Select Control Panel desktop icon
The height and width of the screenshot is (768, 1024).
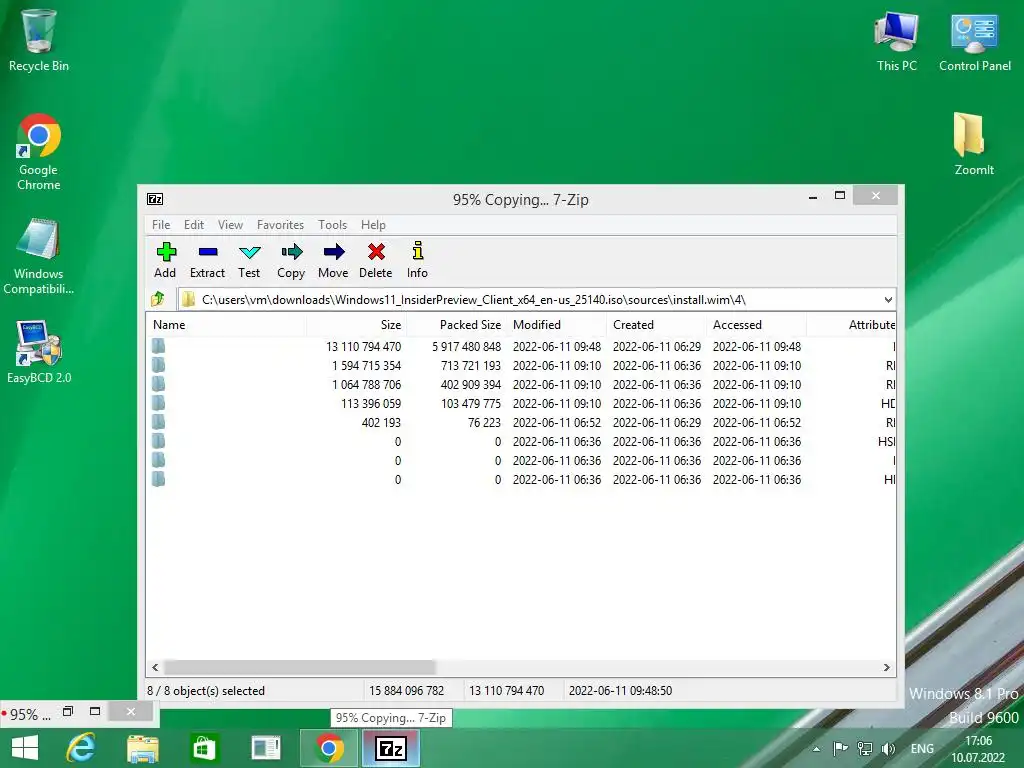(x=974, y=40)
